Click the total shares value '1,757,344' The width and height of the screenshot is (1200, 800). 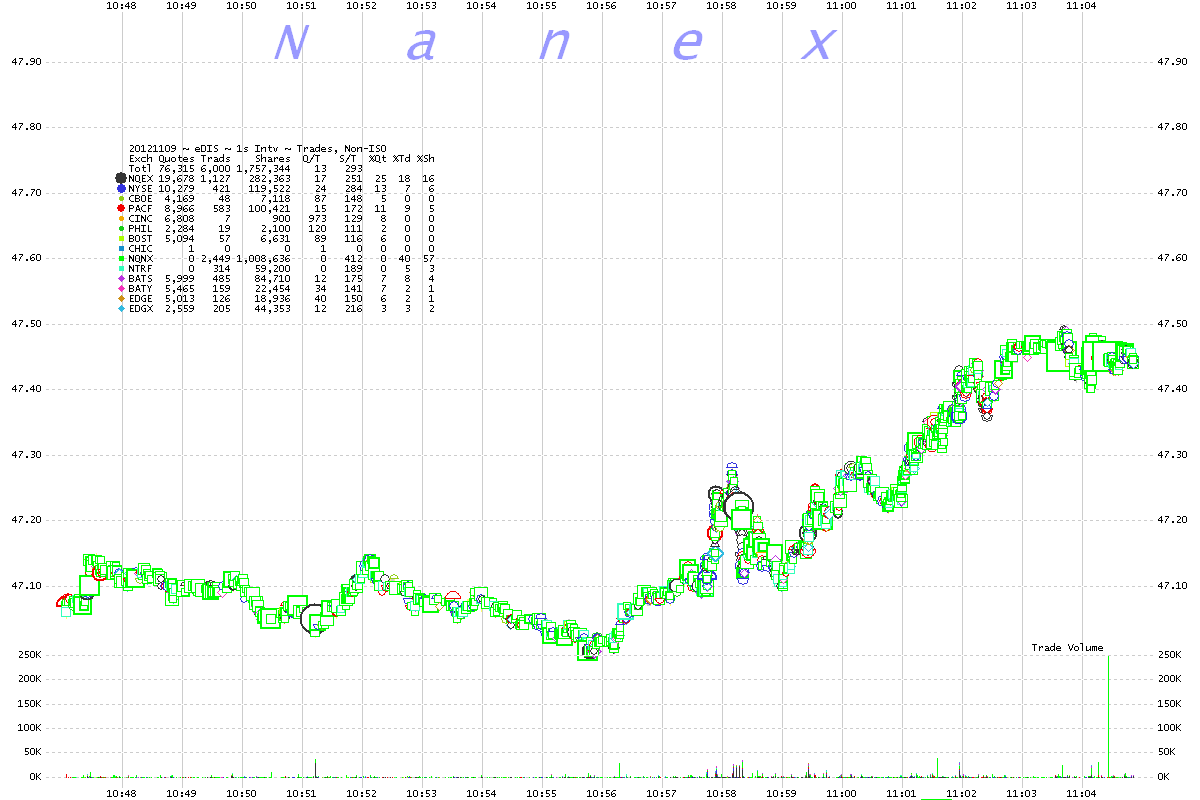click(264, 168)
